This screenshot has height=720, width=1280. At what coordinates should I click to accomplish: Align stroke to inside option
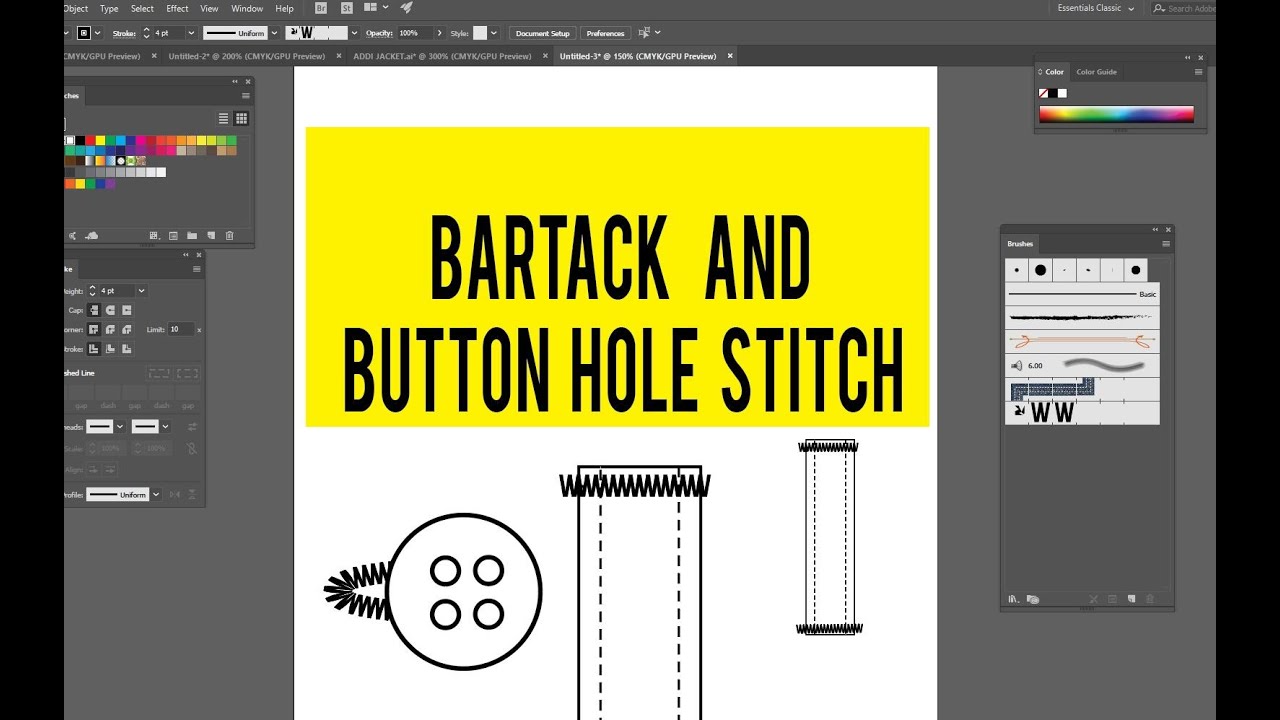pos(110,348)
